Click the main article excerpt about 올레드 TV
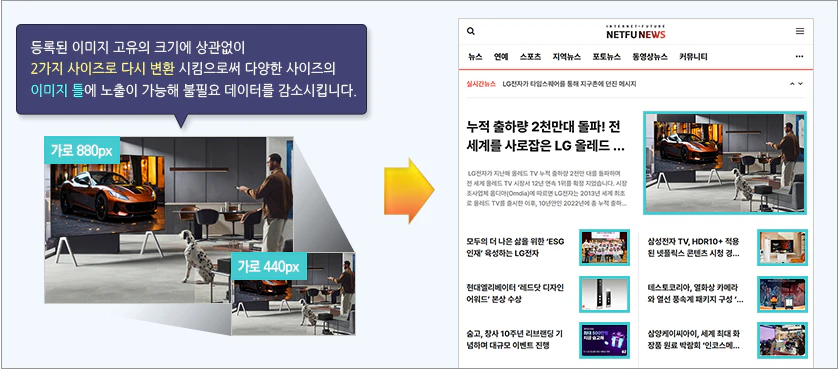 coord(547,188)
